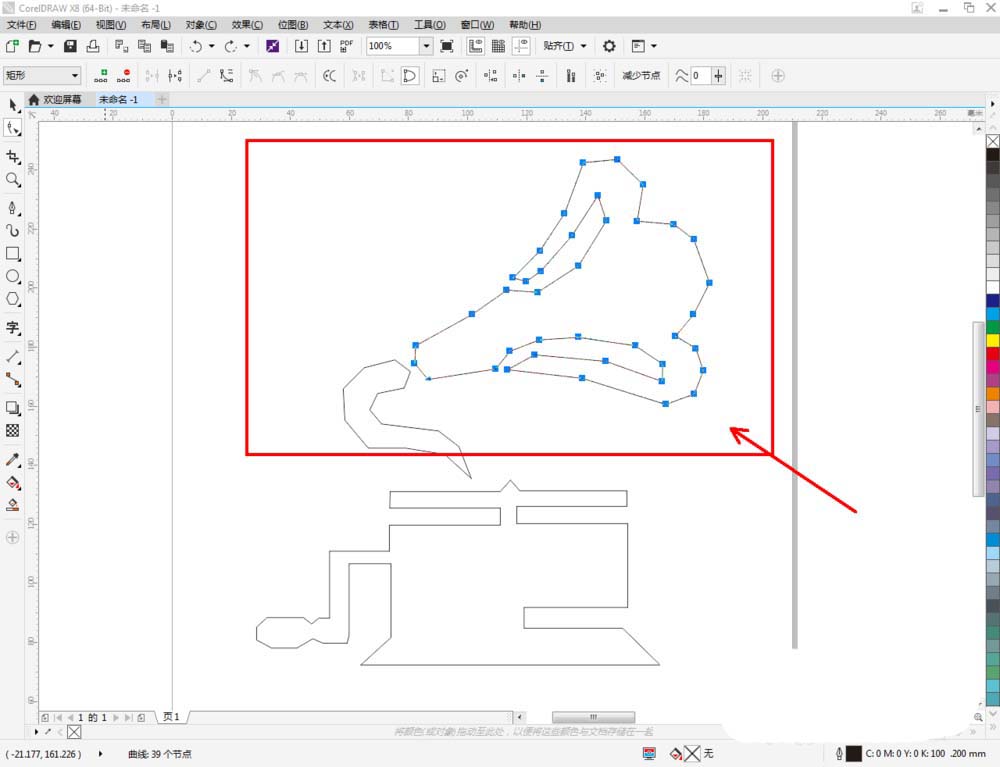Toggle the show grid button

[498, 46]
